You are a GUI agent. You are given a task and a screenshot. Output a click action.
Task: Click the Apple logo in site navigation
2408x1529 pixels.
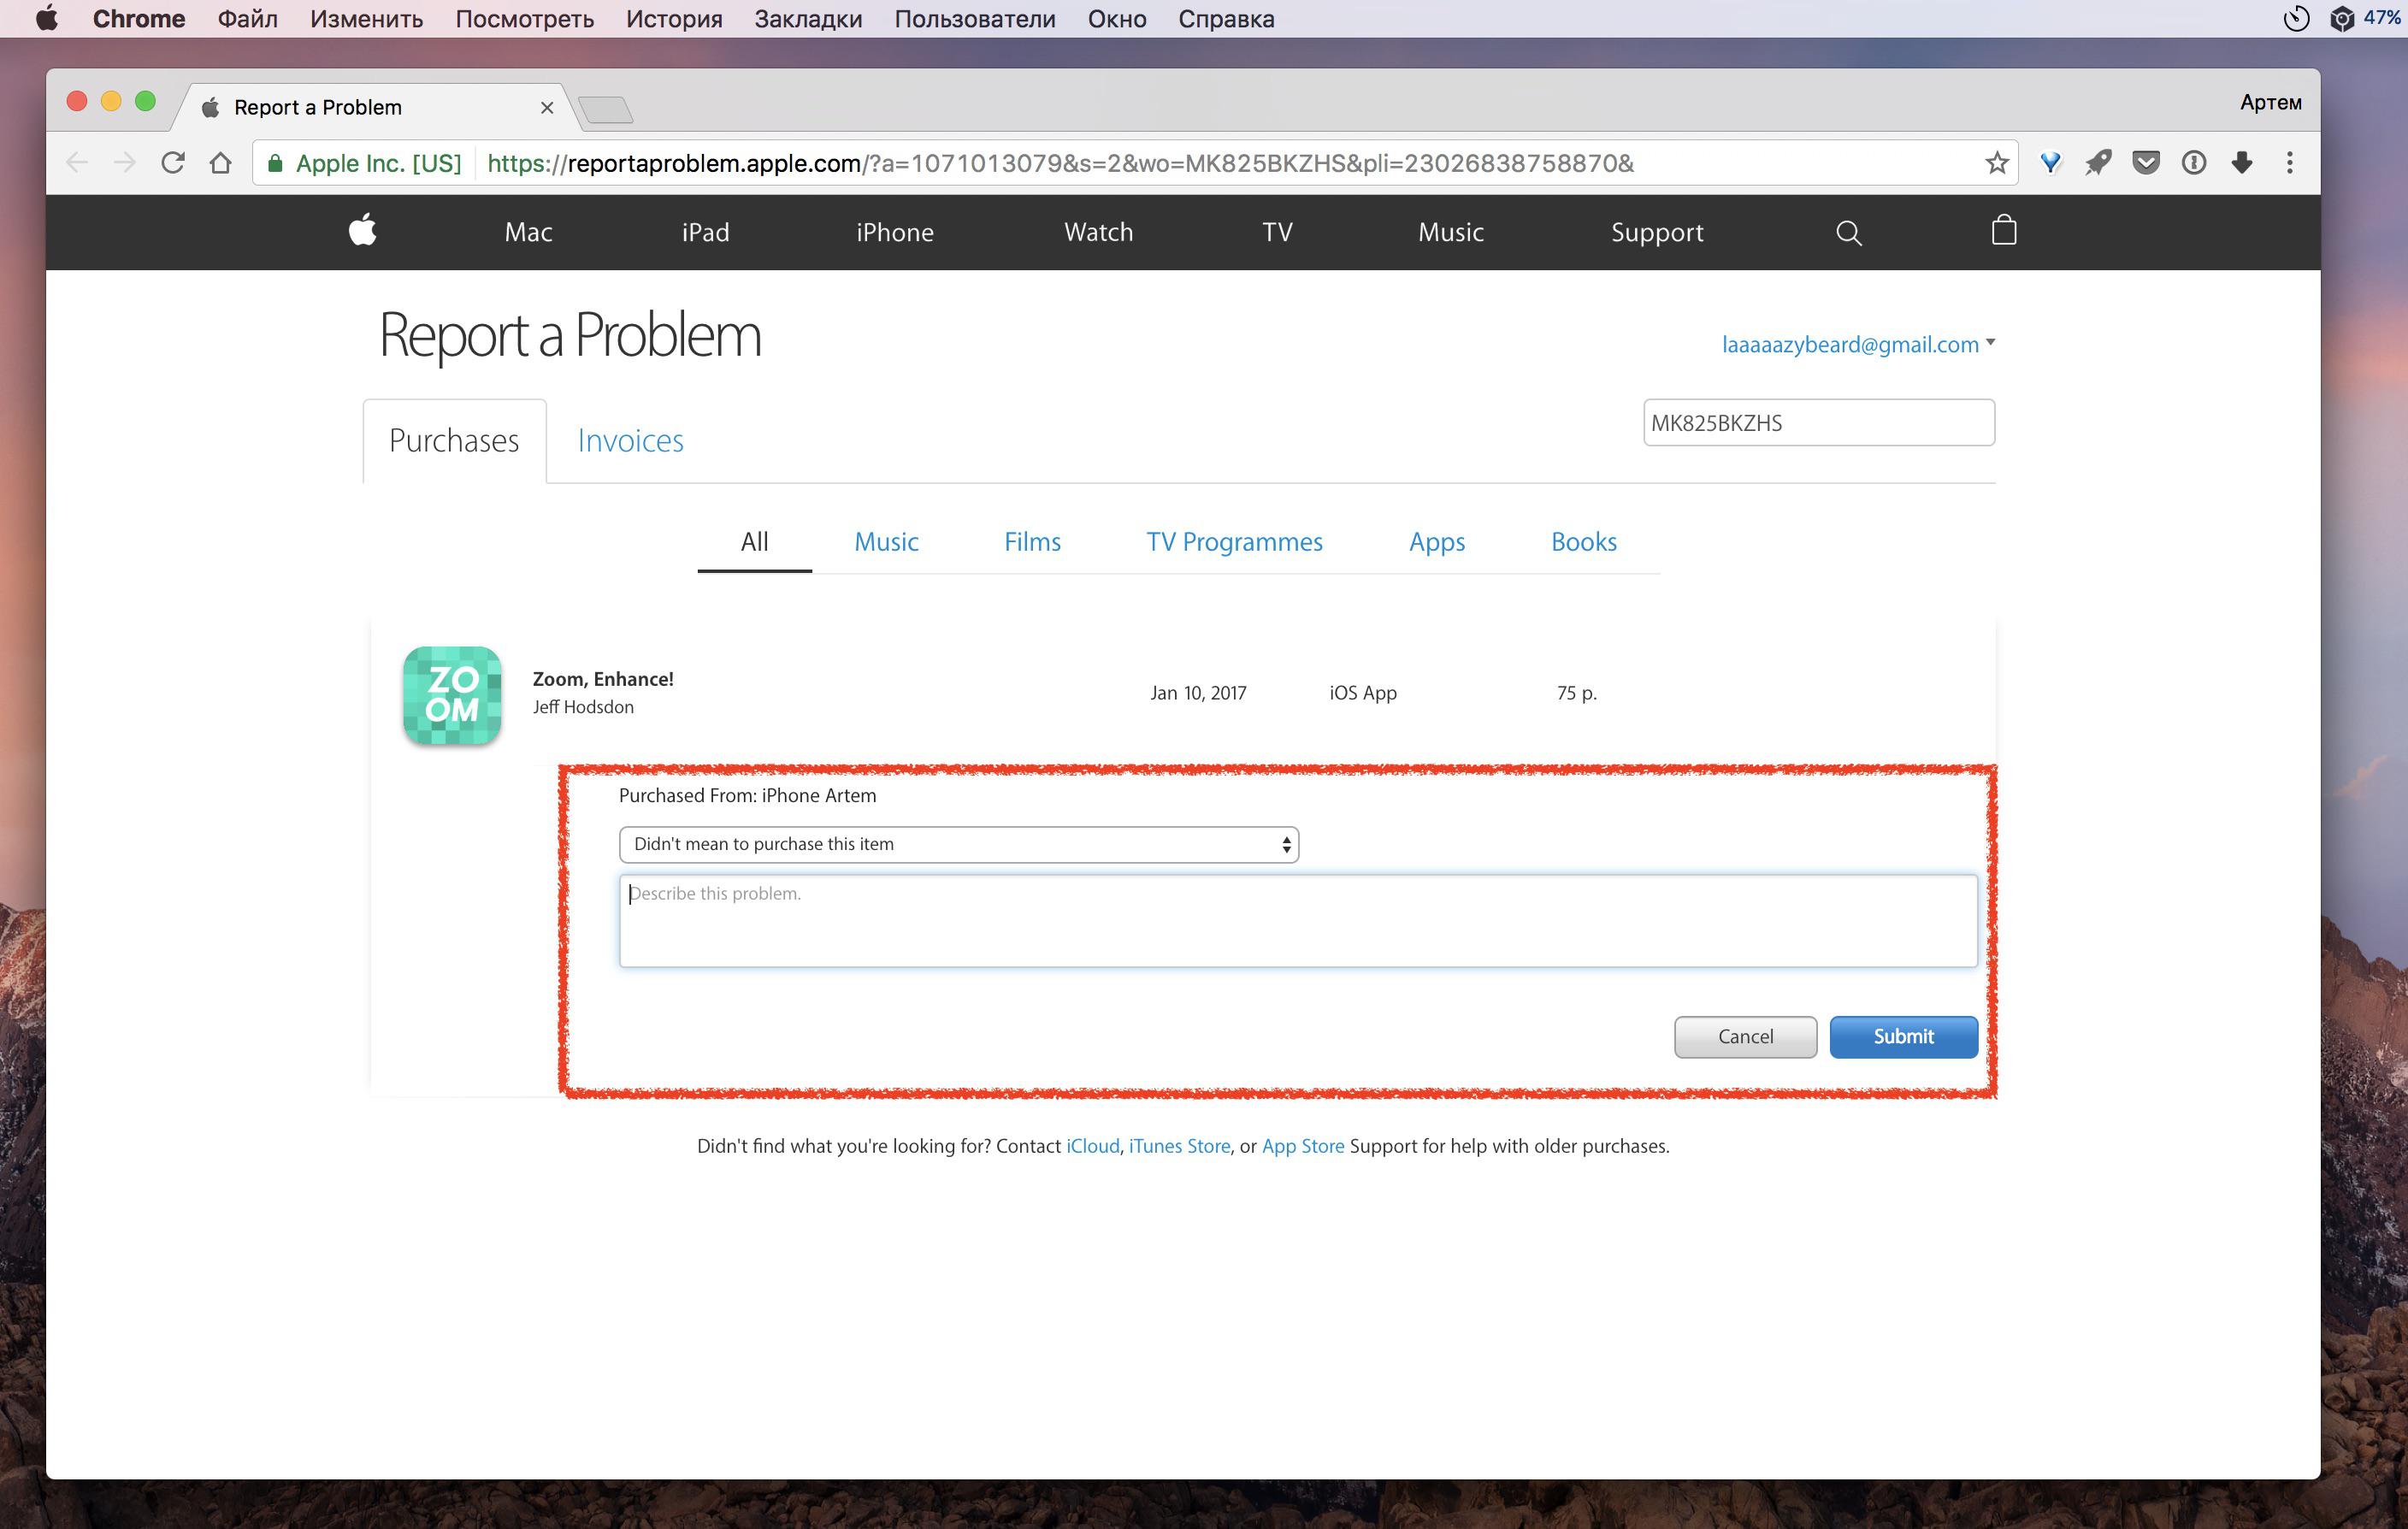click(362, 231)
